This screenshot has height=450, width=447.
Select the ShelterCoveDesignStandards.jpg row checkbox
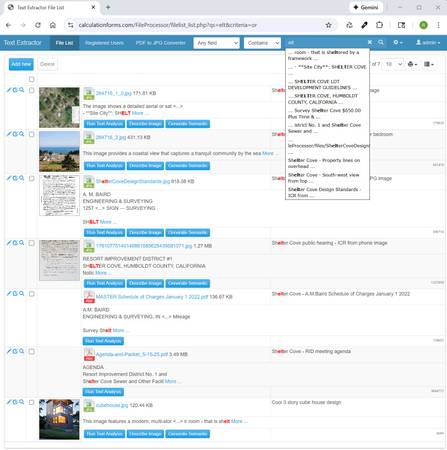tap(31, 179)
